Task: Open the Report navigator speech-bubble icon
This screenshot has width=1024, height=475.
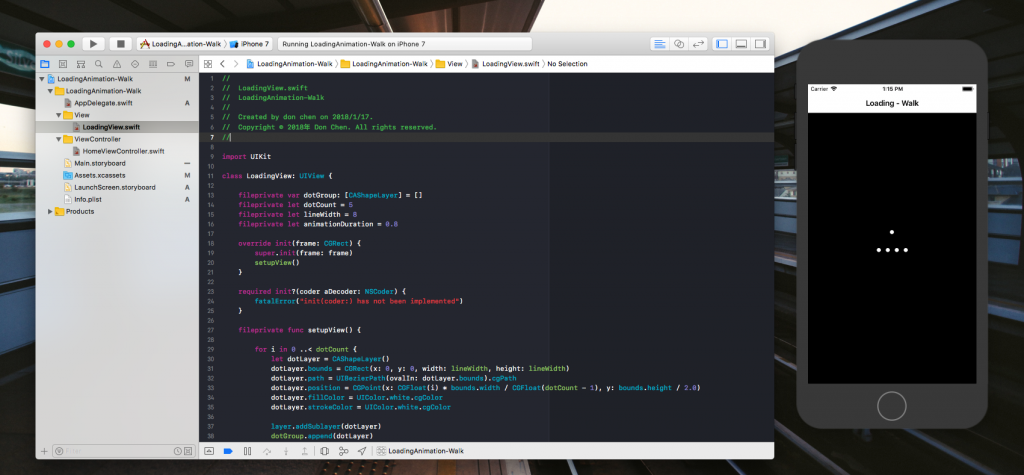Action: tap(189, 64)
